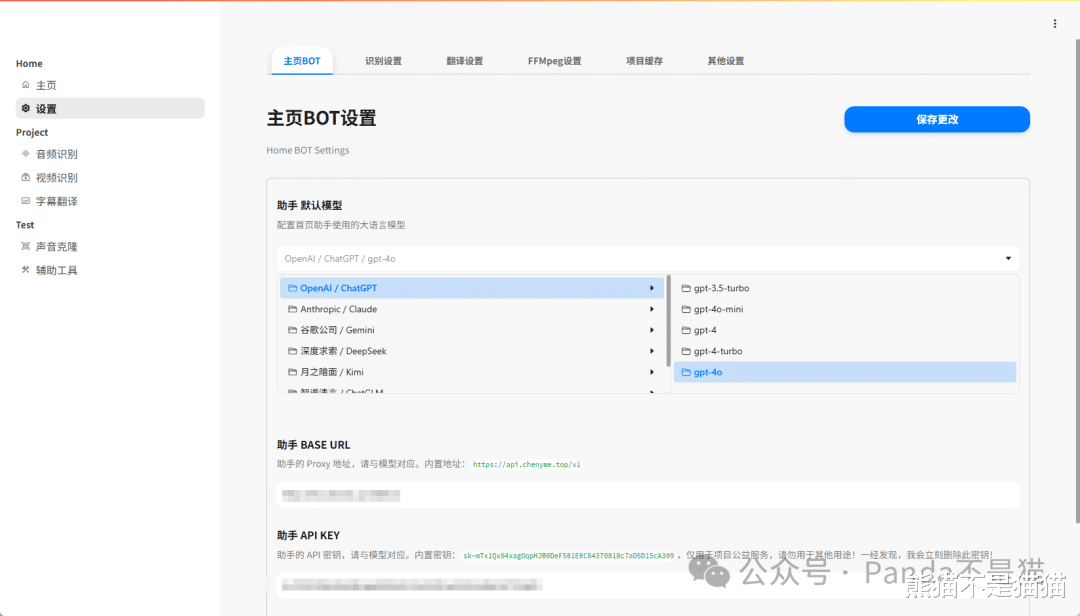Viewport: 1080px width, 616px height.
Task: Expand the Anthropic / Claude submenu arrow
Action: click(x=652, y=309)
